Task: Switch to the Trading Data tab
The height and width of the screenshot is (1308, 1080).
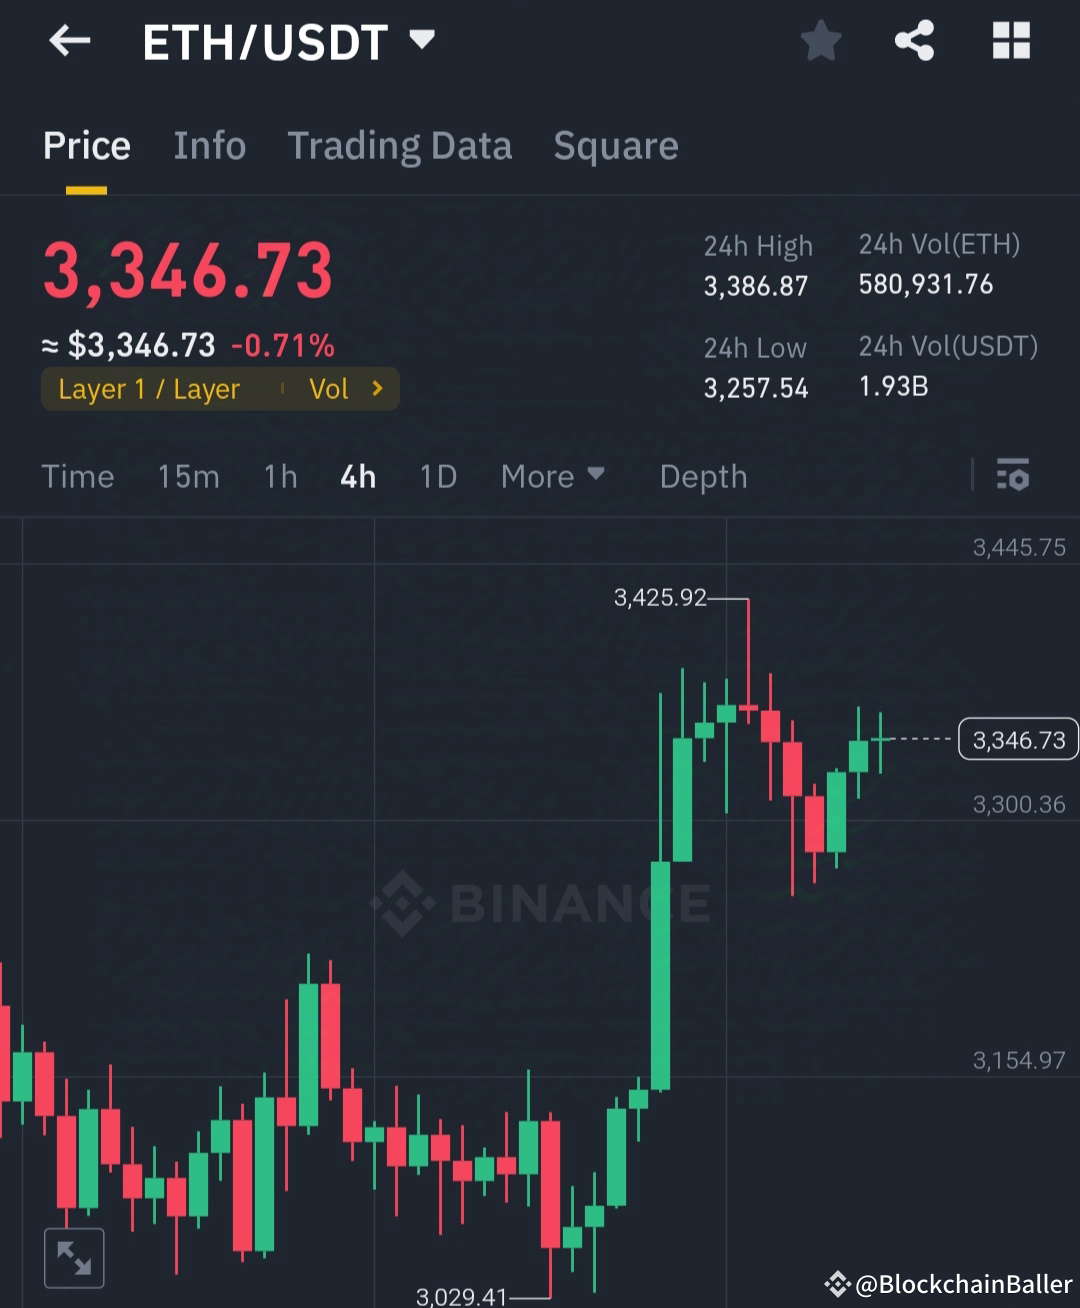Action: click(400, 146)
